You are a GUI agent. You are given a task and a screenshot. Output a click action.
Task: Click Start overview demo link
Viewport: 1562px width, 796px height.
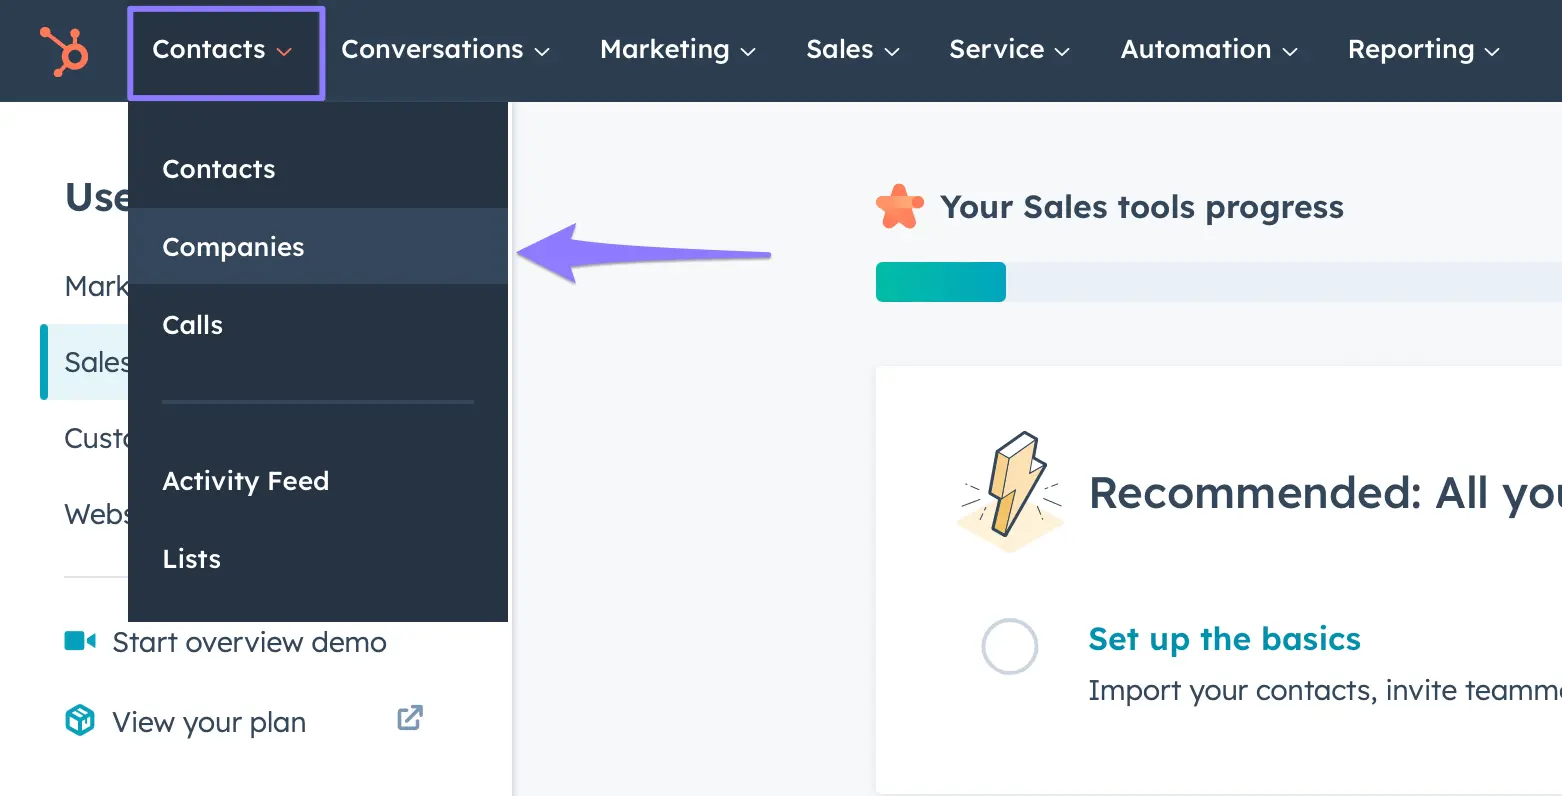point(249,642)
